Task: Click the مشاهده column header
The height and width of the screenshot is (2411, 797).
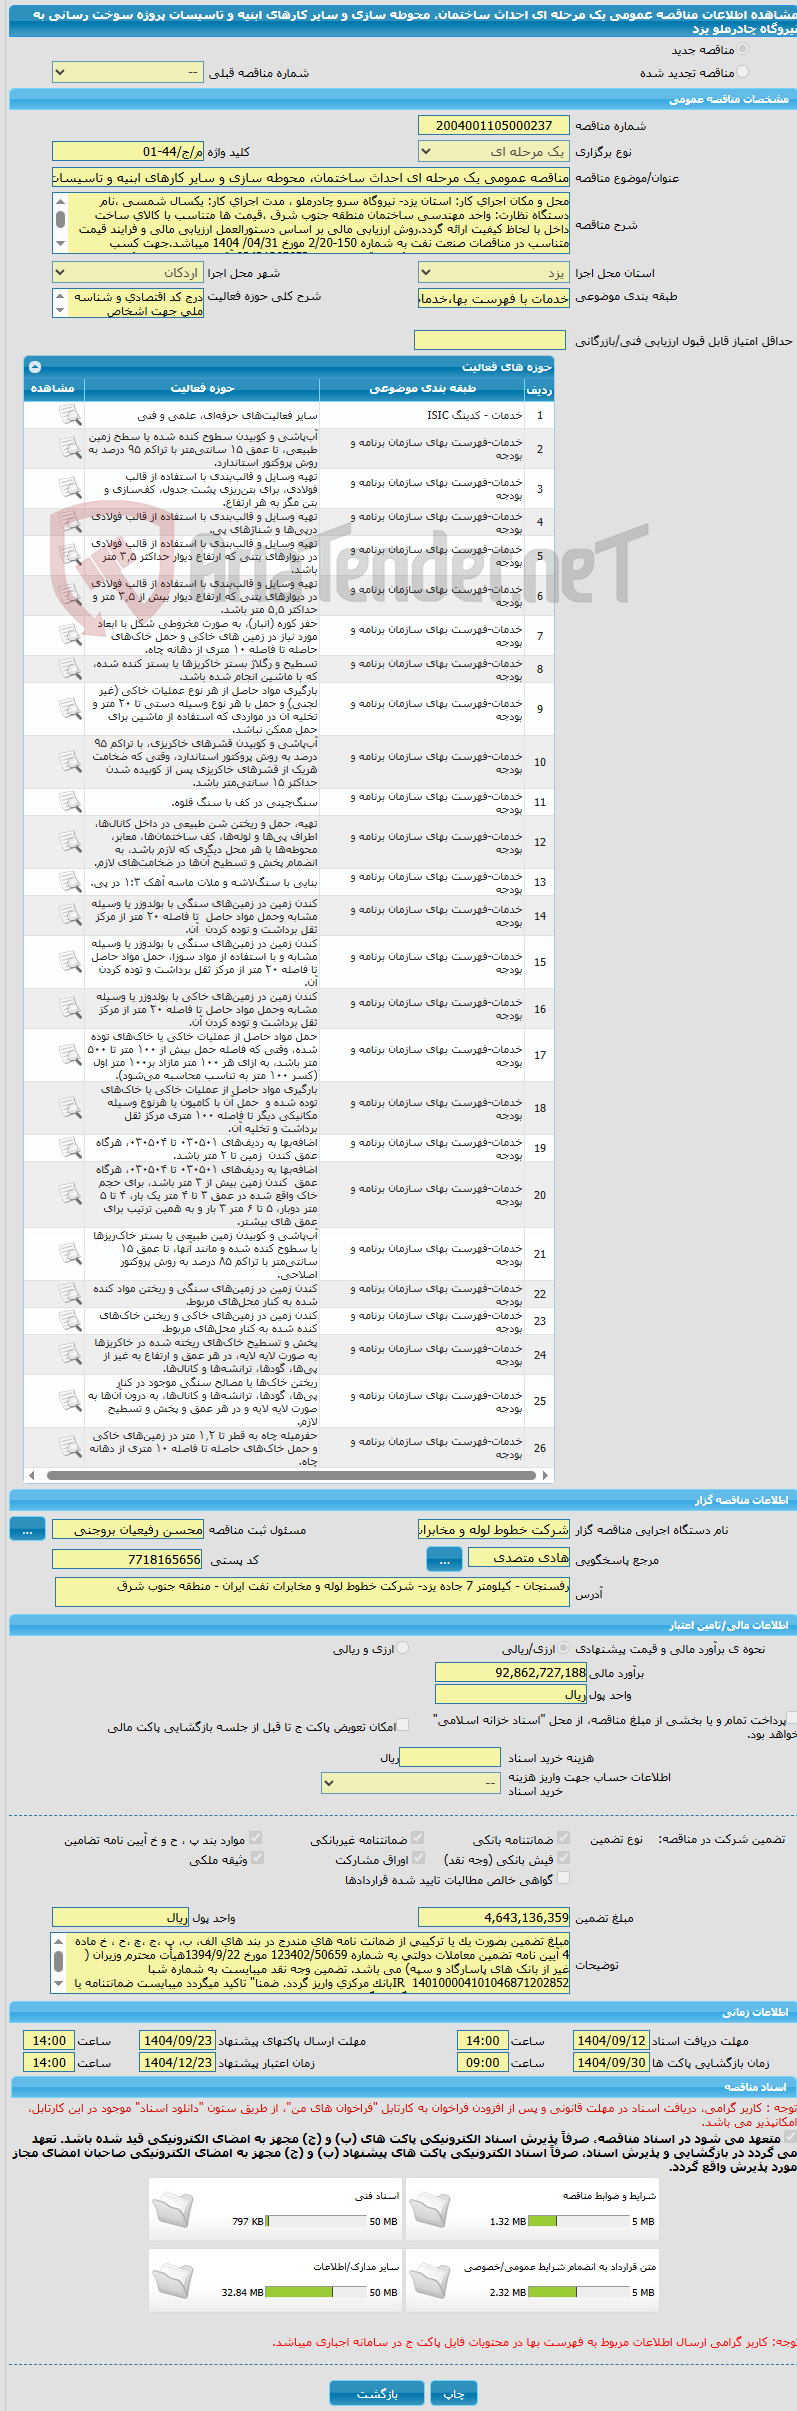Action: 53,389
